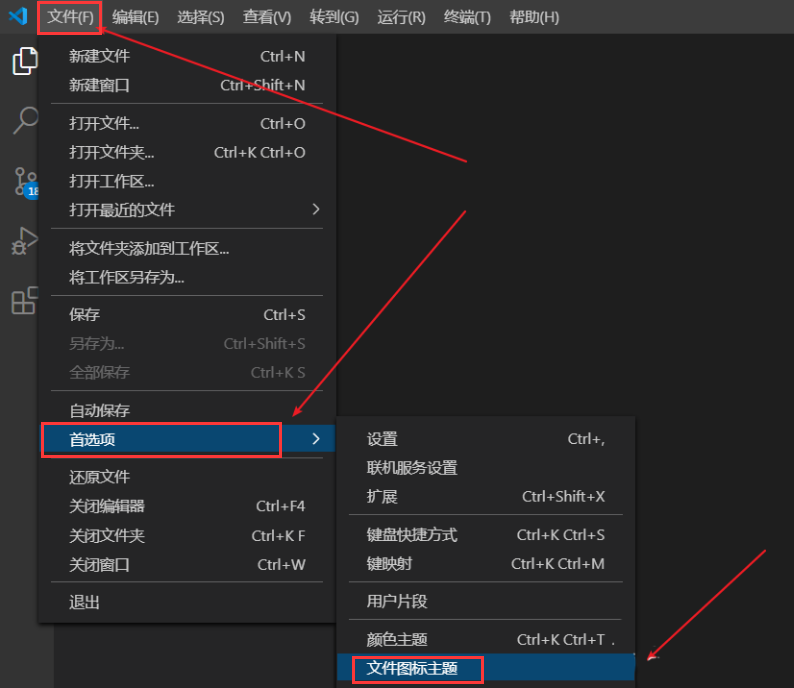The image size is (794, 688).
Task: Open the 帮助(H) menu
Action: [x=534, y=17]
